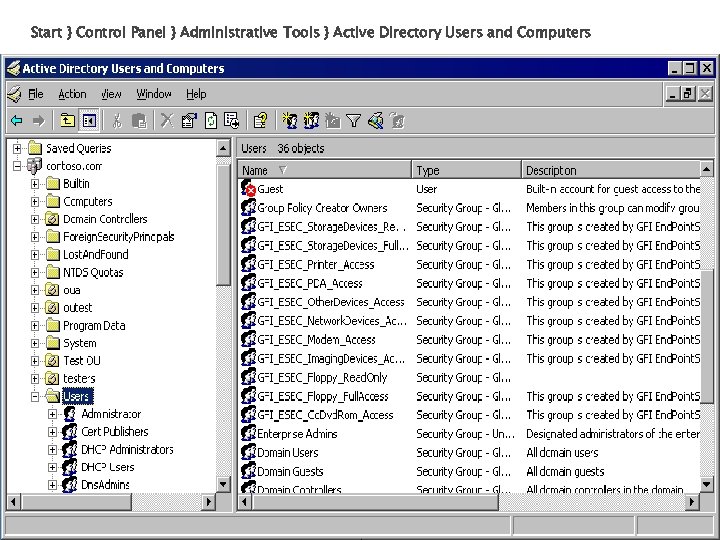Click the Export List toolbar icon

232,120
